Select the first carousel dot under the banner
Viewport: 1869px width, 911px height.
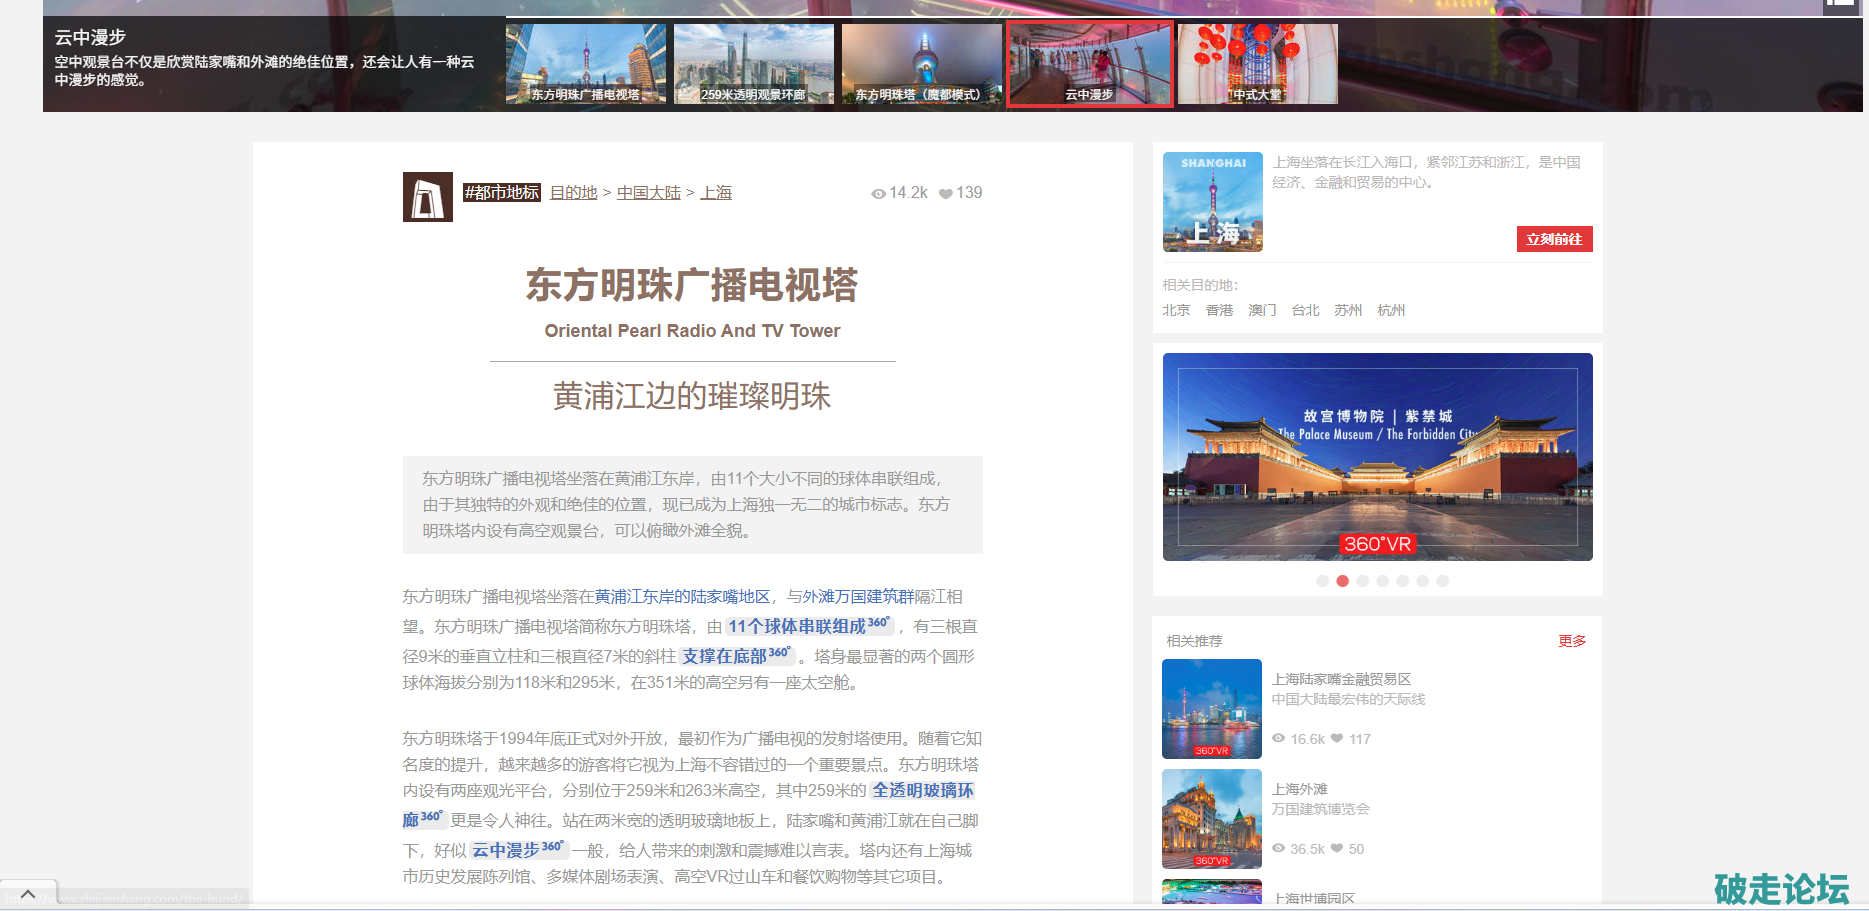pyautogui.click(x=1322, y=581)
